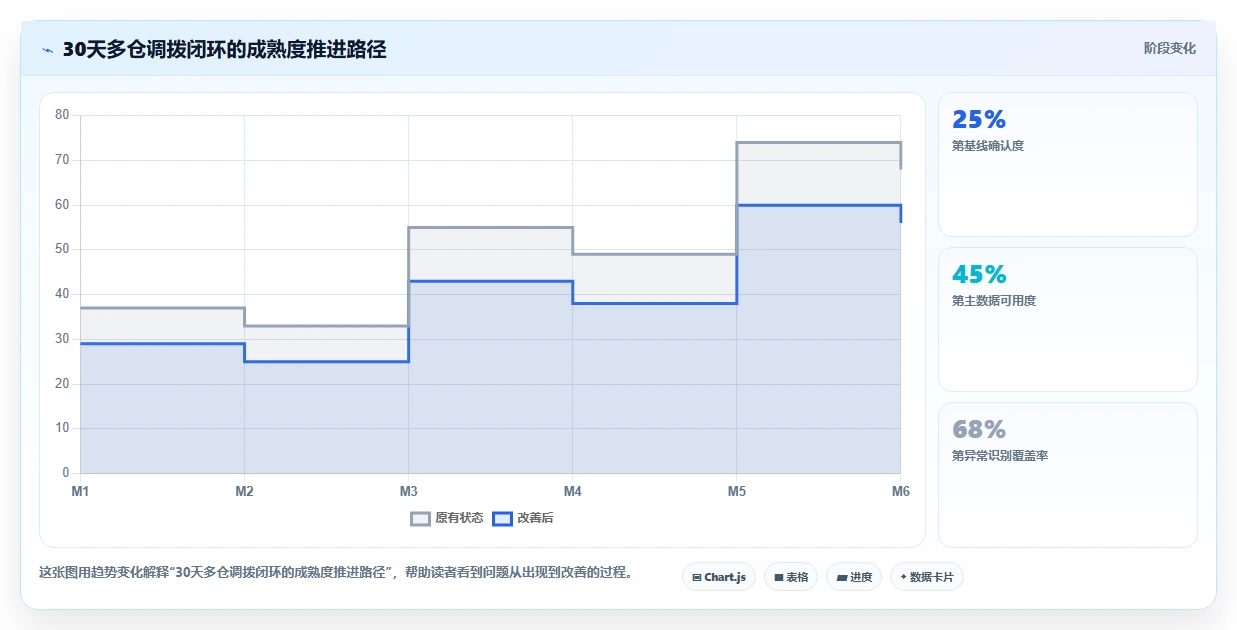Click the M2 x-axis label
This screenshot has width=1237, height=630.
coord(244,491)
